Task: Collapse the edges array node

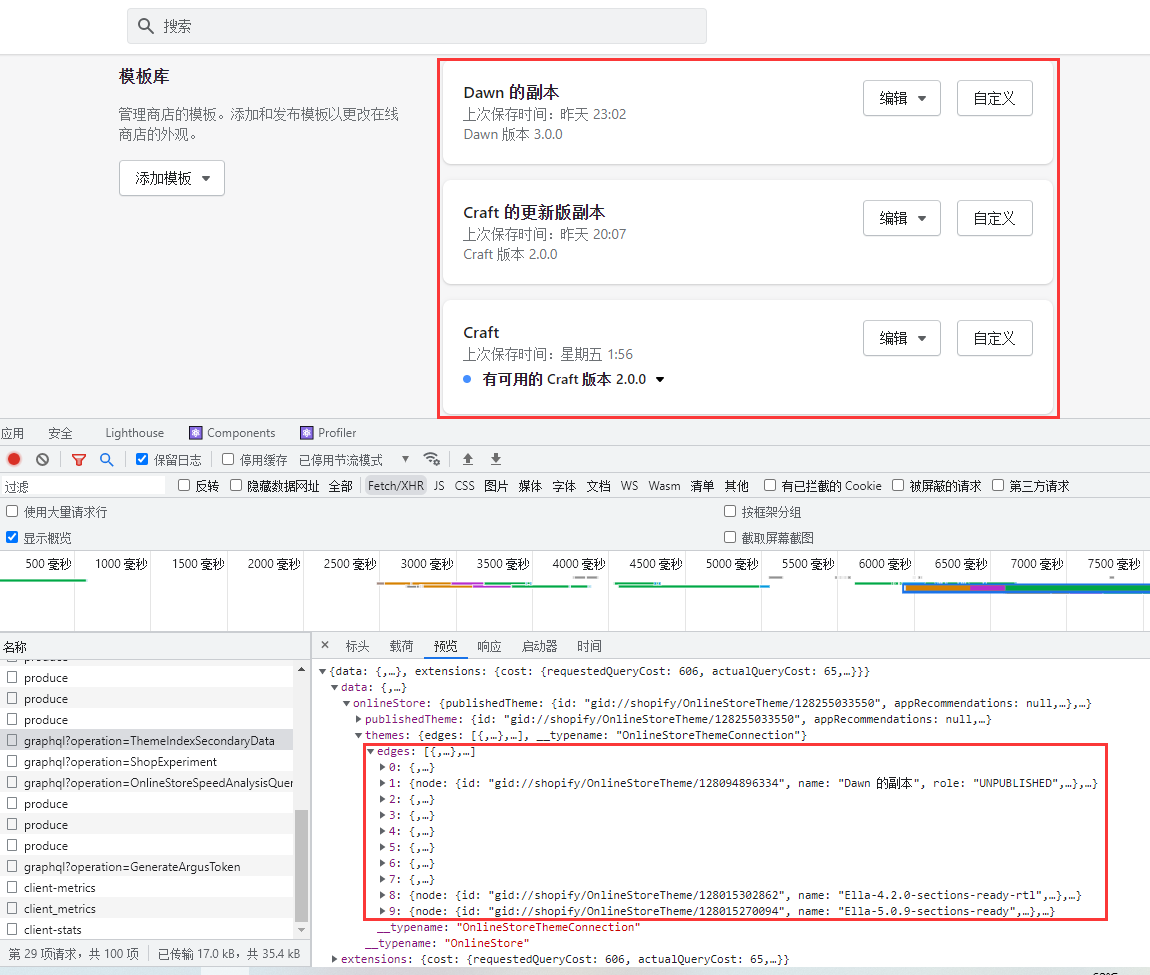Action: tap(371, 751)
